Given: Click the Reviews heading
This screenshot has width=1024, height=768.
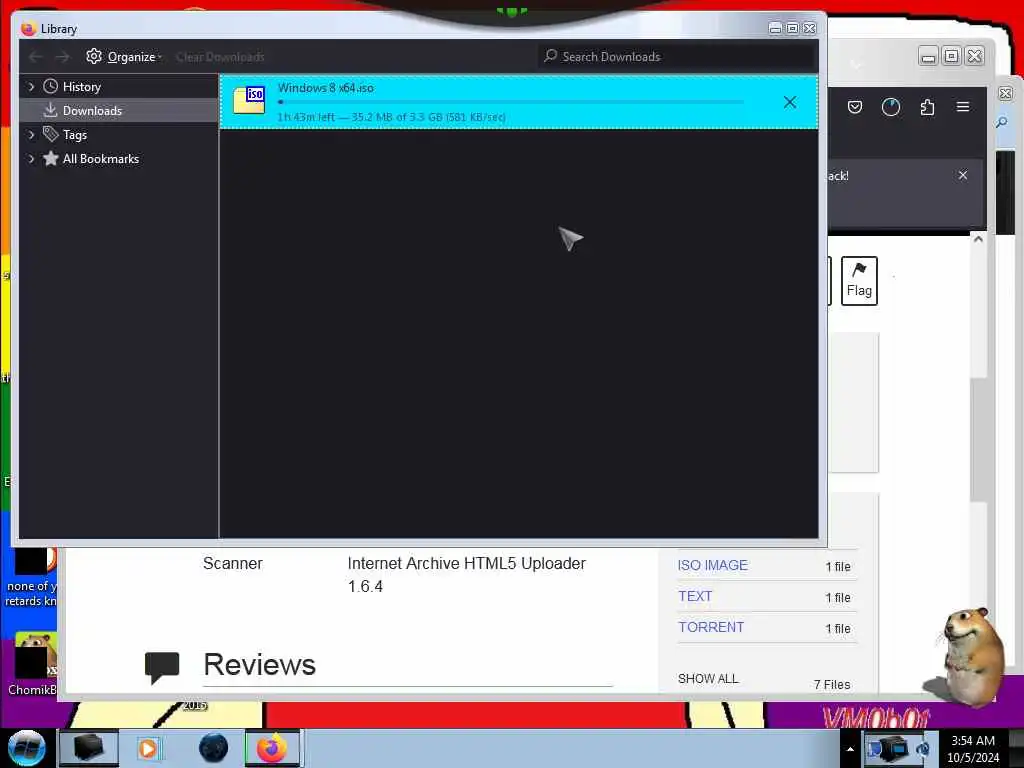Looking at the screenshot, I should click(259, 665).
